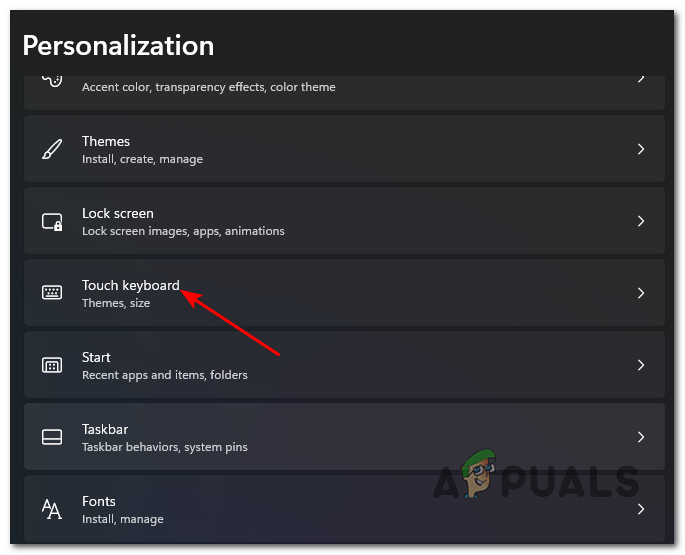Expand Themes with its chevron arrow
The height and width of the screenshot is (555, 685).
pyautogui.click(x=641, y=149)
